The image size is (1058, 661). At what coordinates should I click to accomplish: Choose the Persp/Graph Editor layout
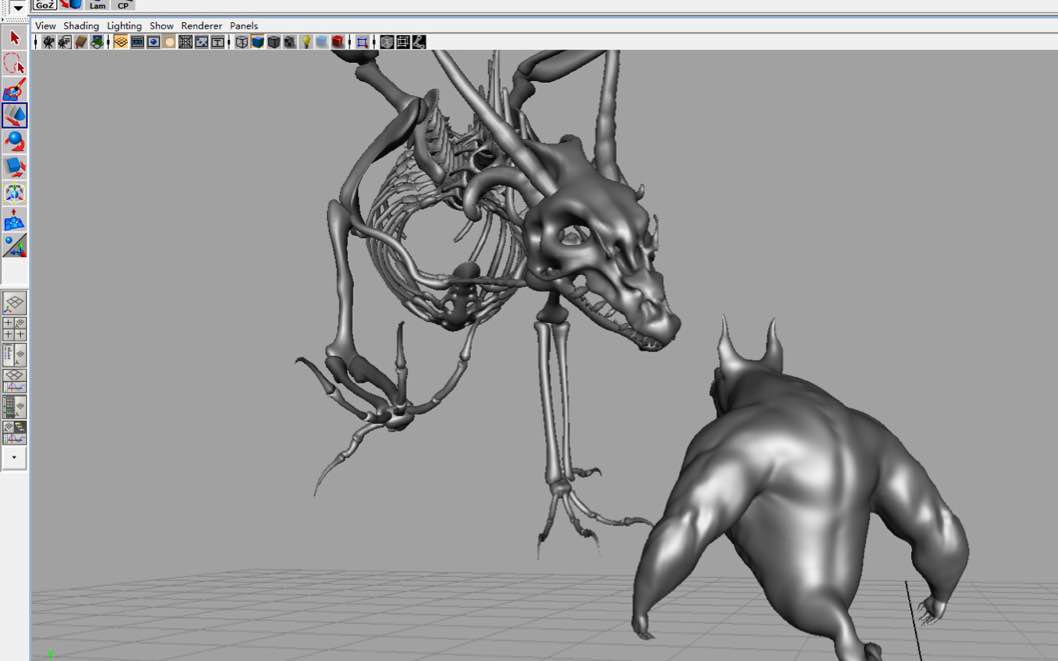[14, 380]
